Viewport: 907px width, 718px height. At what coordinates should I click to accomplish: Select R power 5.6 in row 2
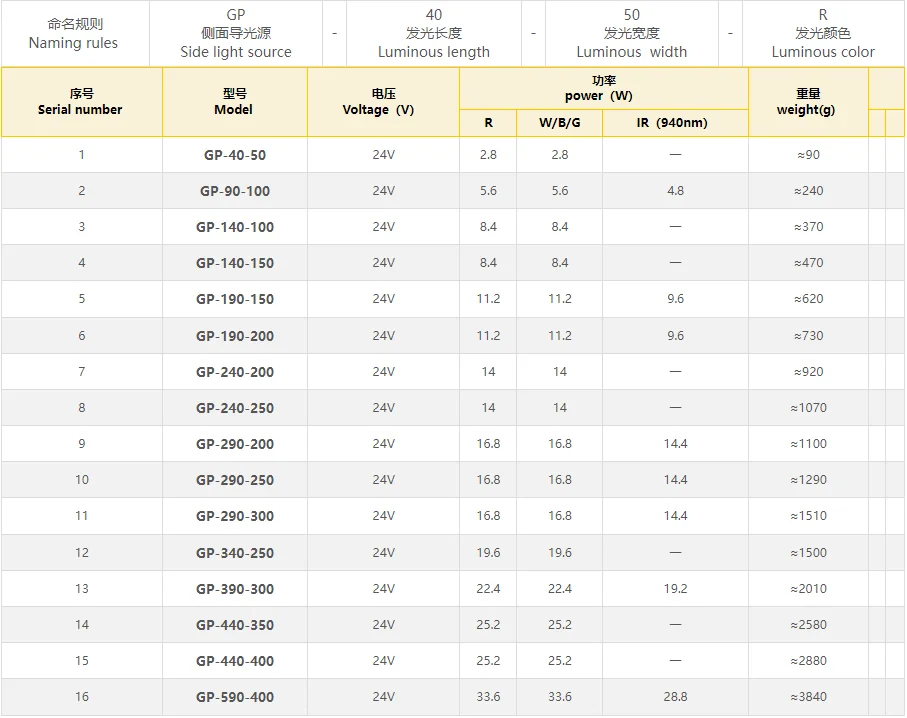point(488,191)
